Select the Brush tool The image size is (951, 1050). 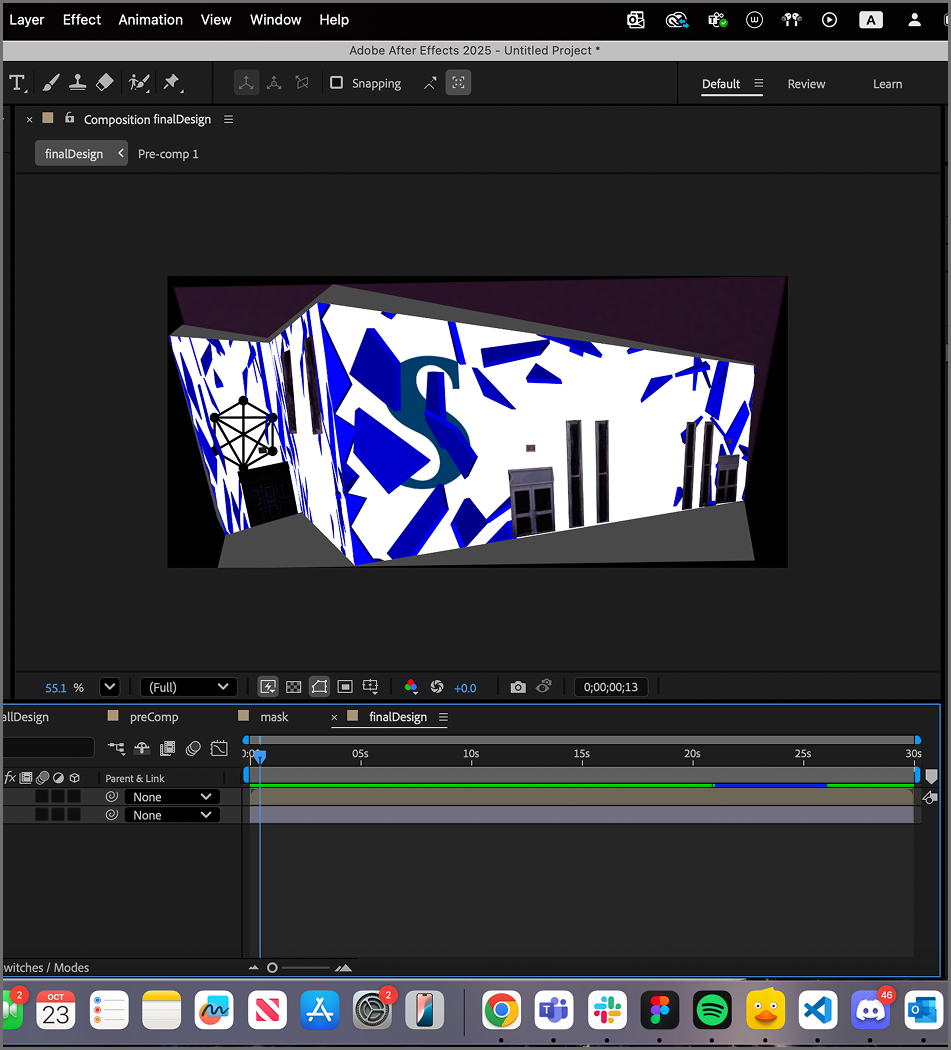click(x=51, y=82)
